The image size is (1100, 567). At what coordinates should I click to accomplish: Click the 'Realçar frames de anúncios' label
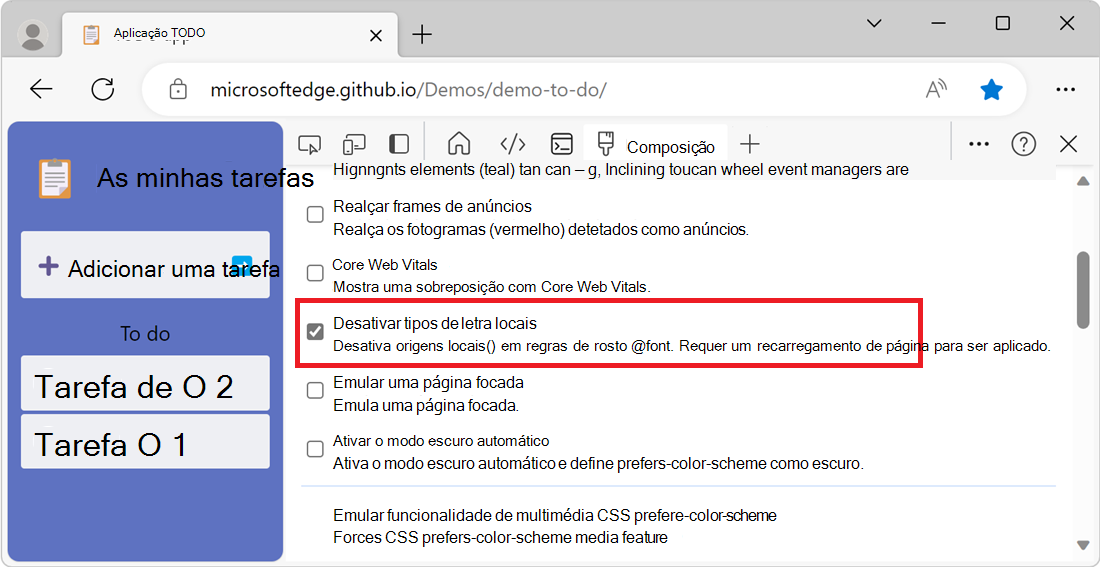coord(432,206)
